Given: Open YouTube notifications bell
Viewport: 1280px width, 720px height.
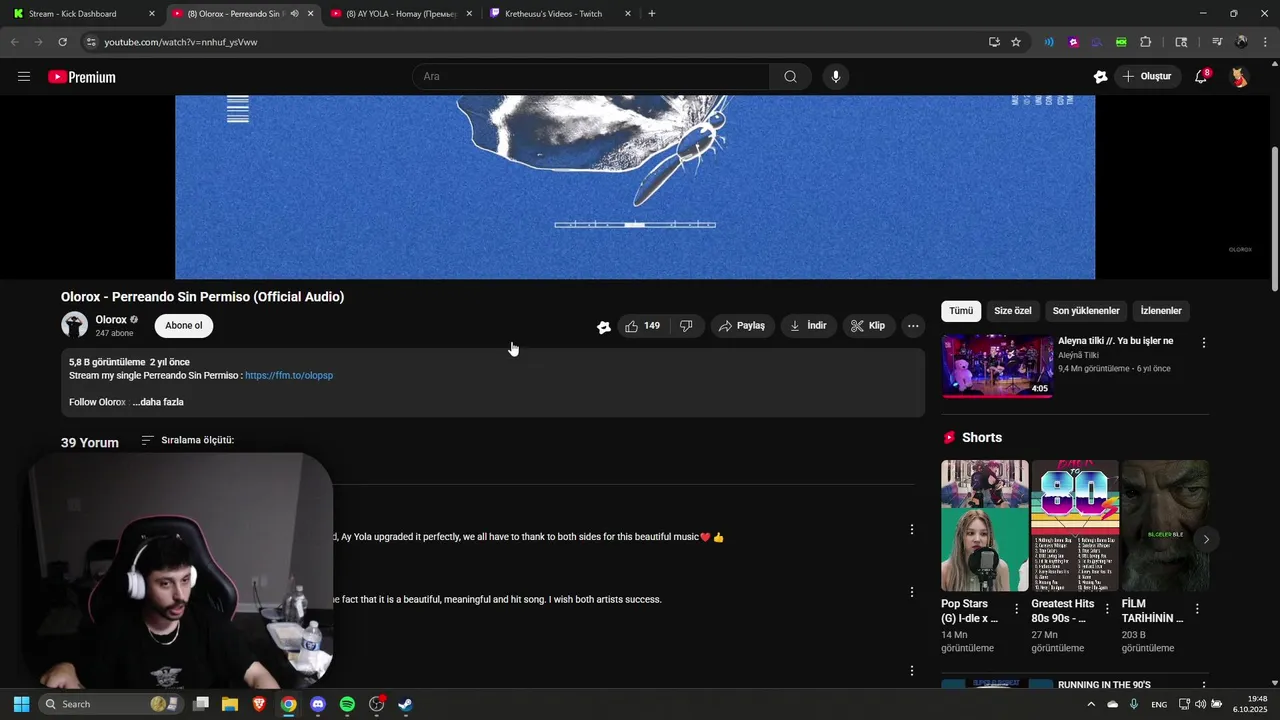Looking at the screenshot, I should tap(1202, 77).
